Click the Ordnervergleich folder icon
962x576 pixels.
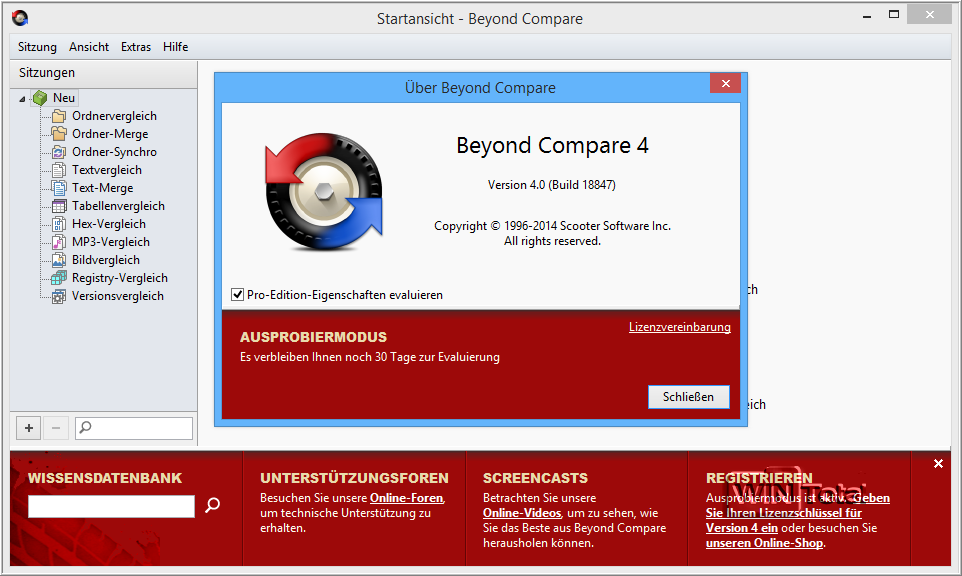59,116
